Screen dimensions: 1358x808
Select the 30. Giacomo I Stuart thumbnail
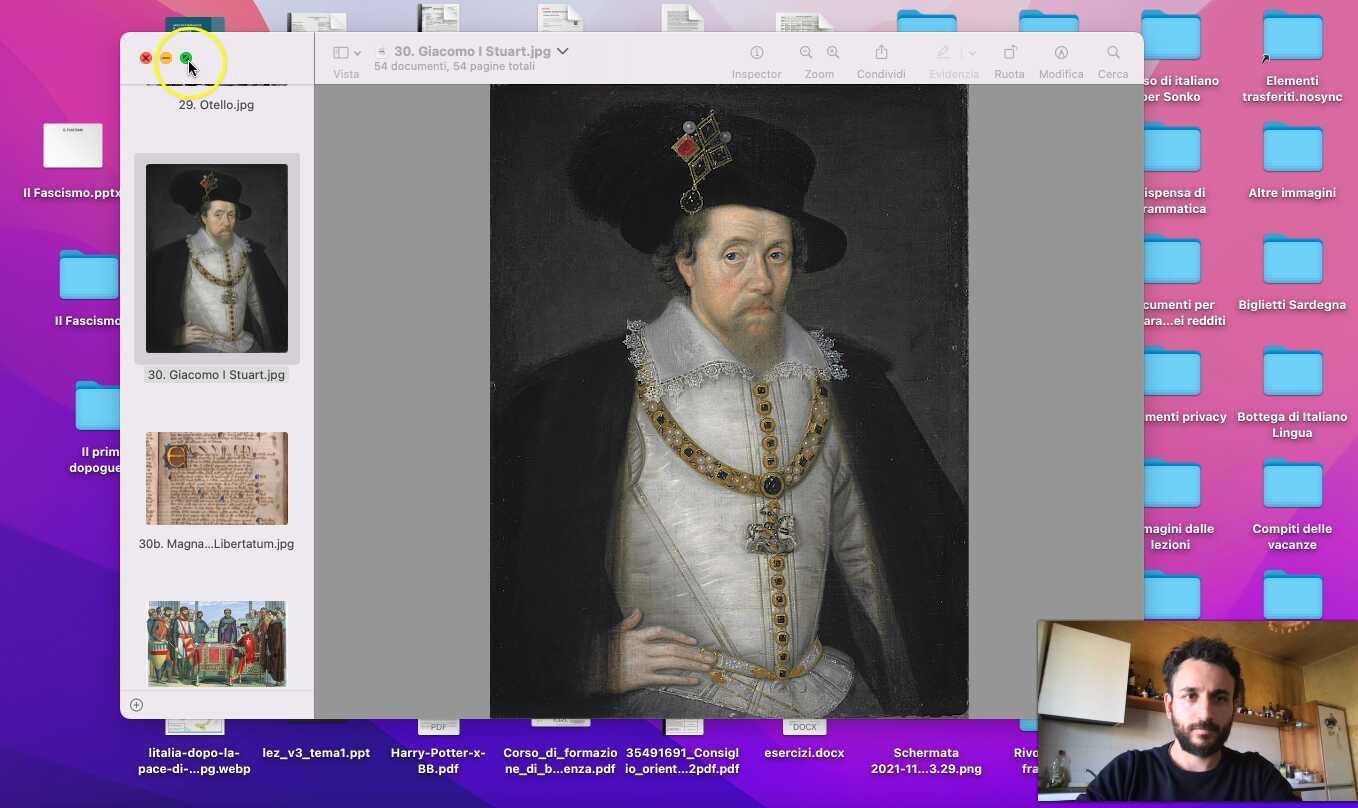click(217, 258)
